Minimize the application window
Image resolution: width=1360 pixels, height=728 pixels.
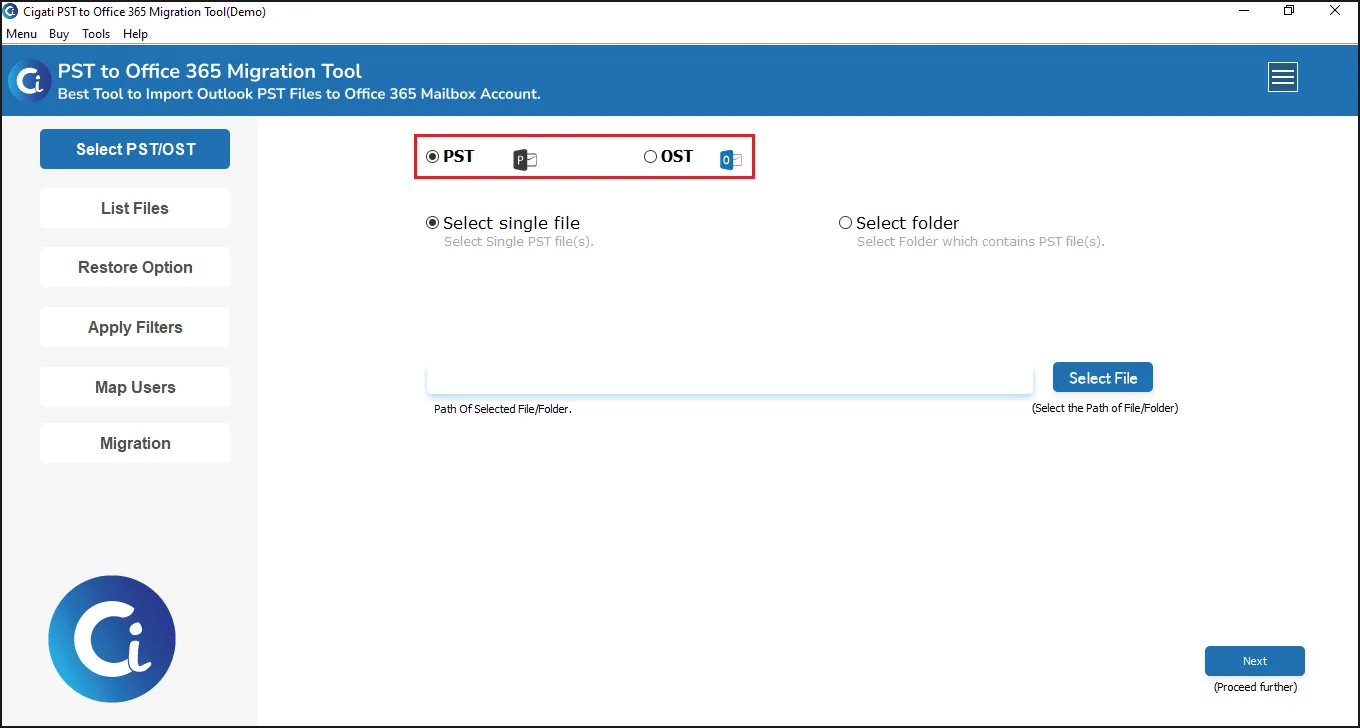coord(1242,11)
